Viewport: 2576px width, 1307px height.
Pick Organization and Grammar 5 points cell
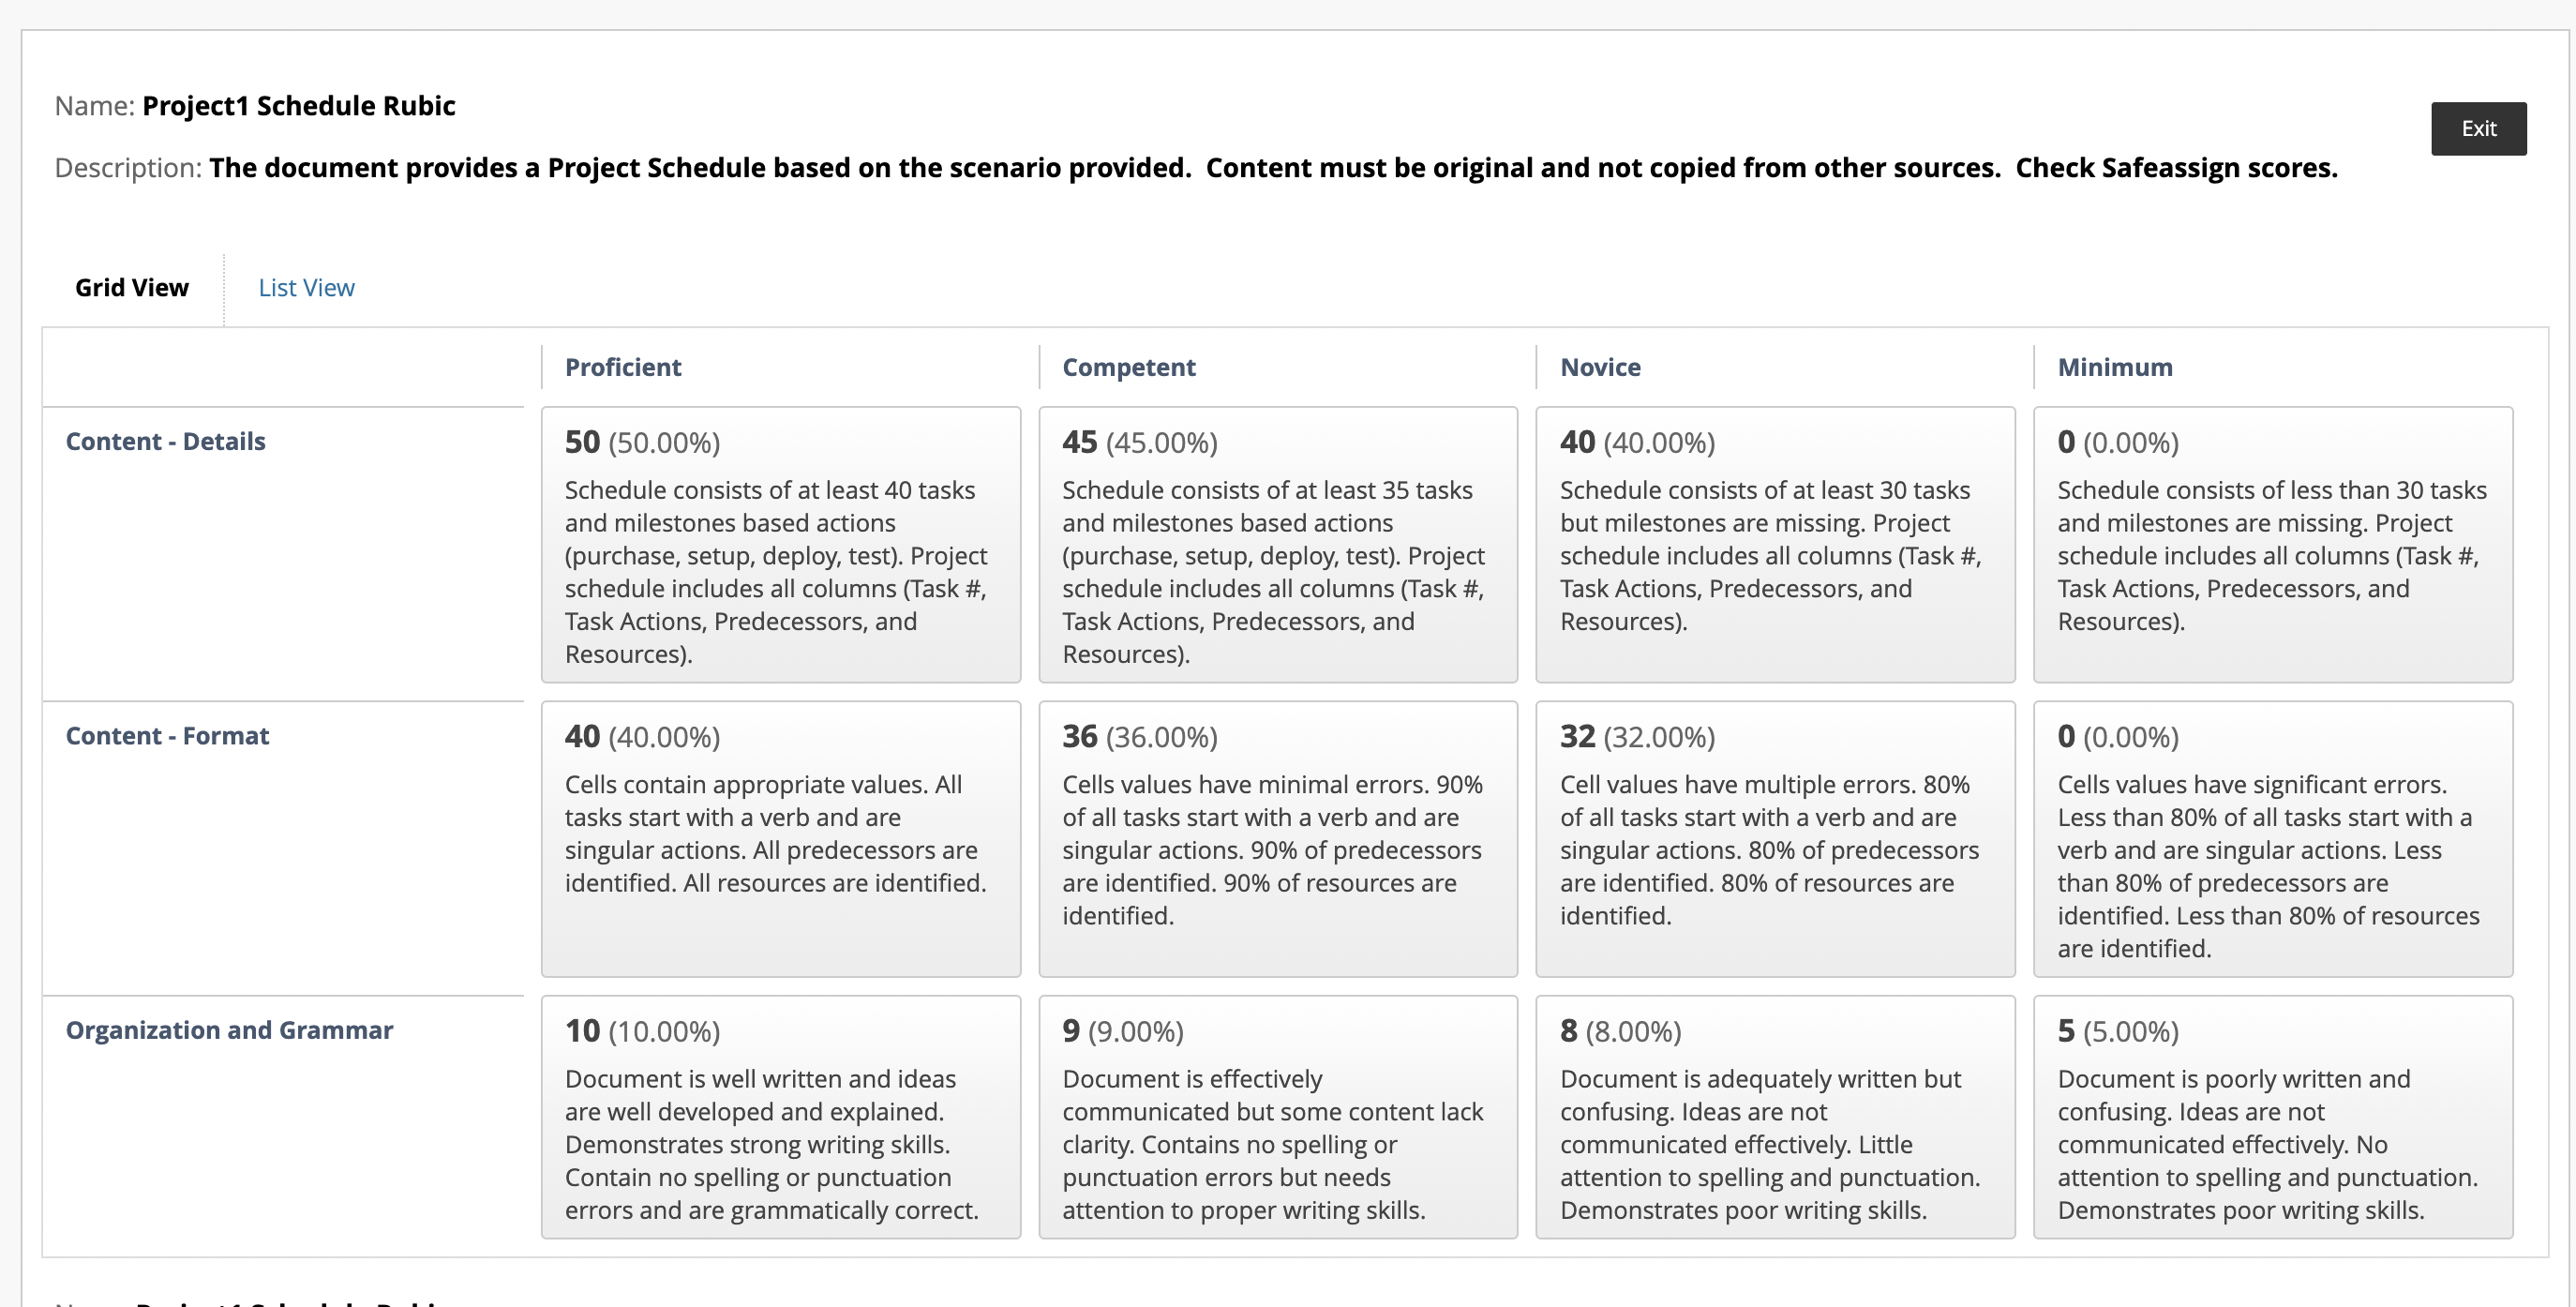click(2273, 1117)
